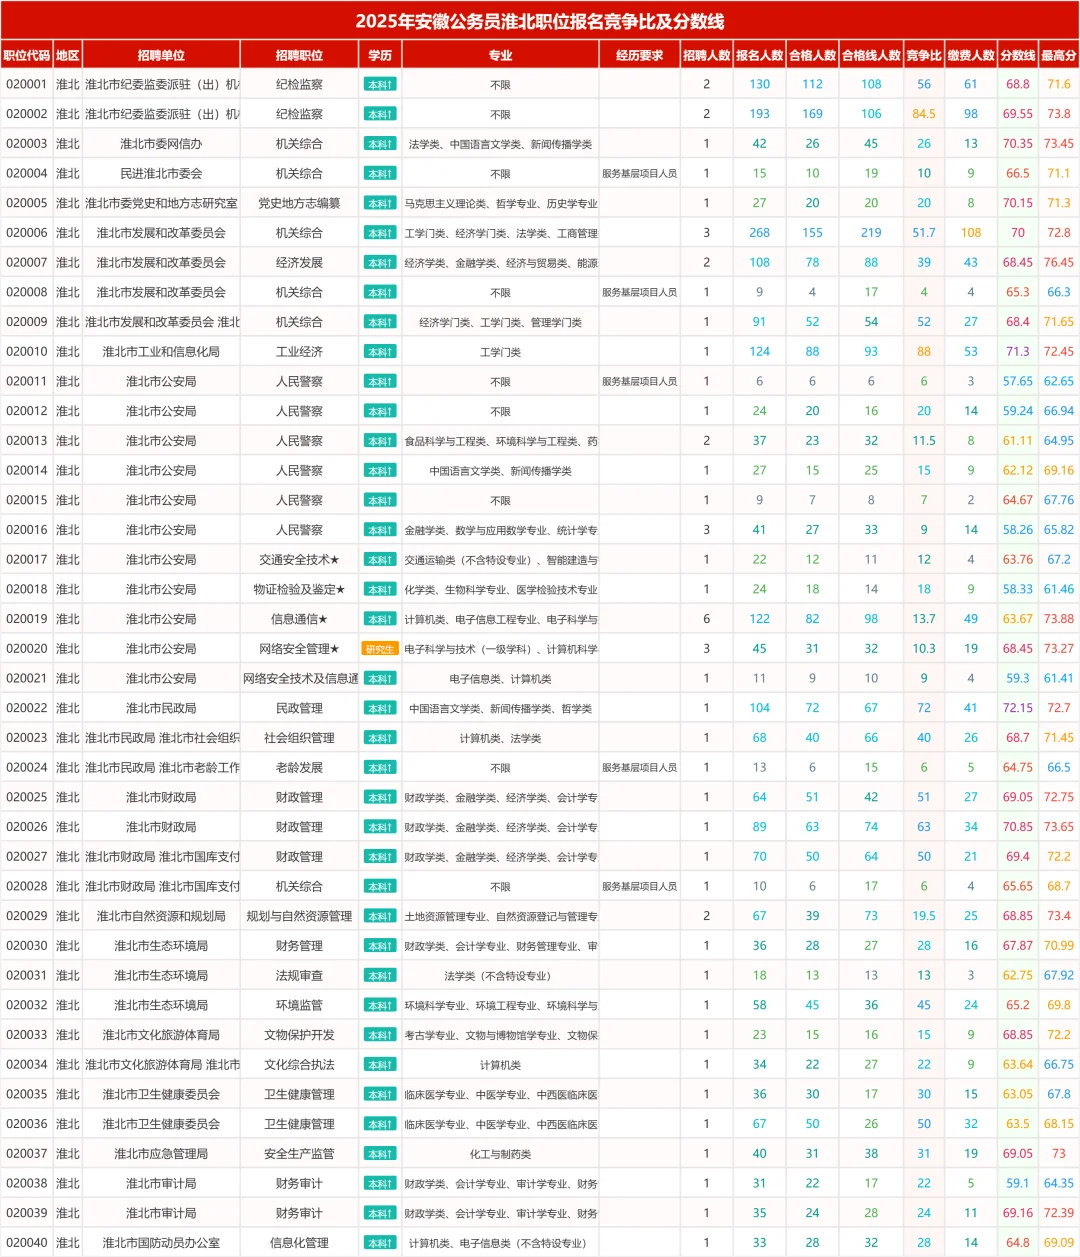
Task: Click the major cell 化工与制药类
Action: tap(500, 1154)
